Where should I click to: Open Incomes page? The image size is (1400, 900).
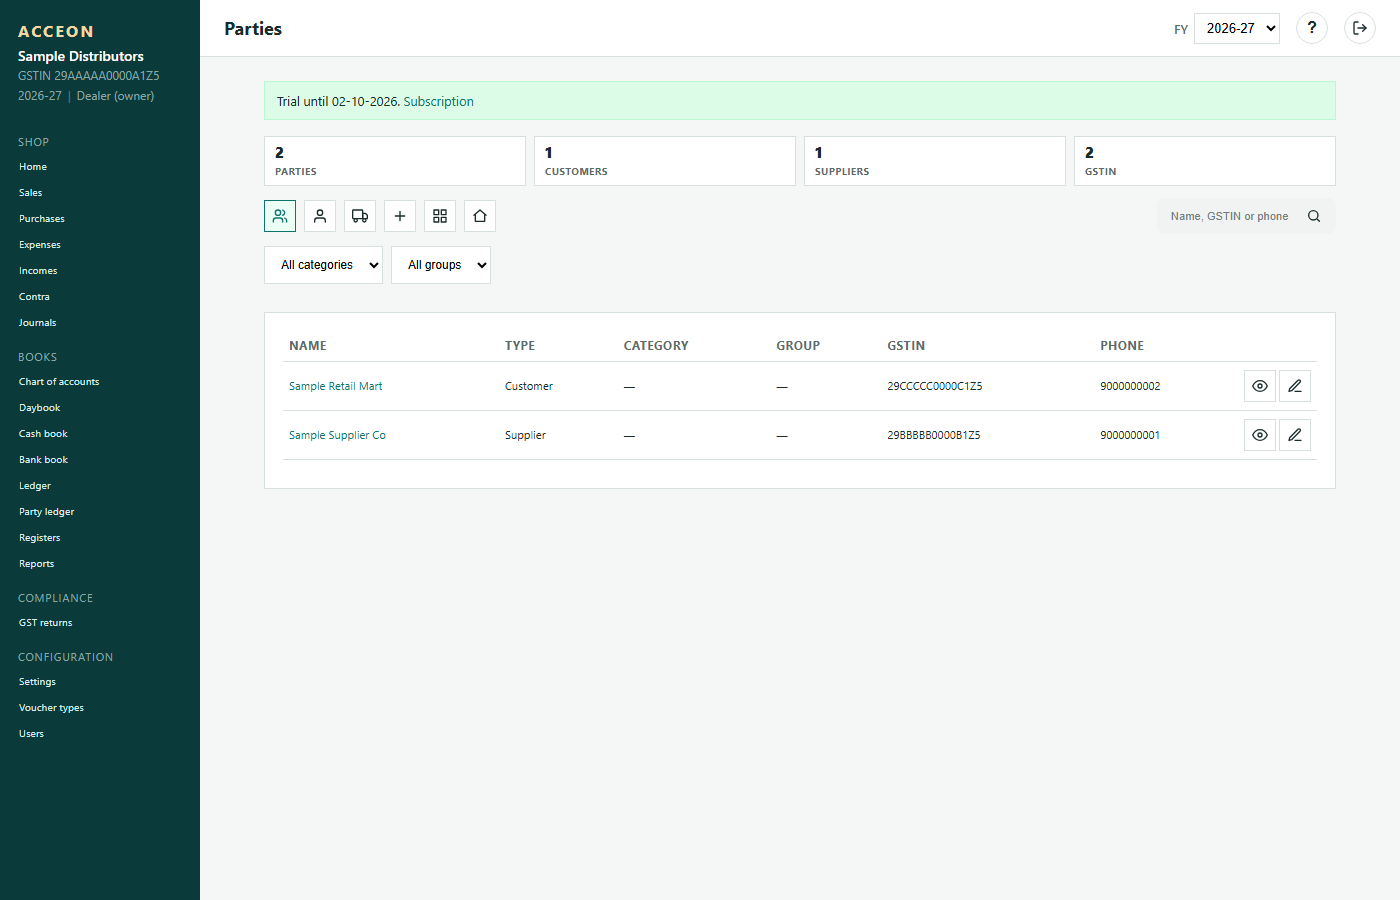pyautogui.click(x=38, y=271)
